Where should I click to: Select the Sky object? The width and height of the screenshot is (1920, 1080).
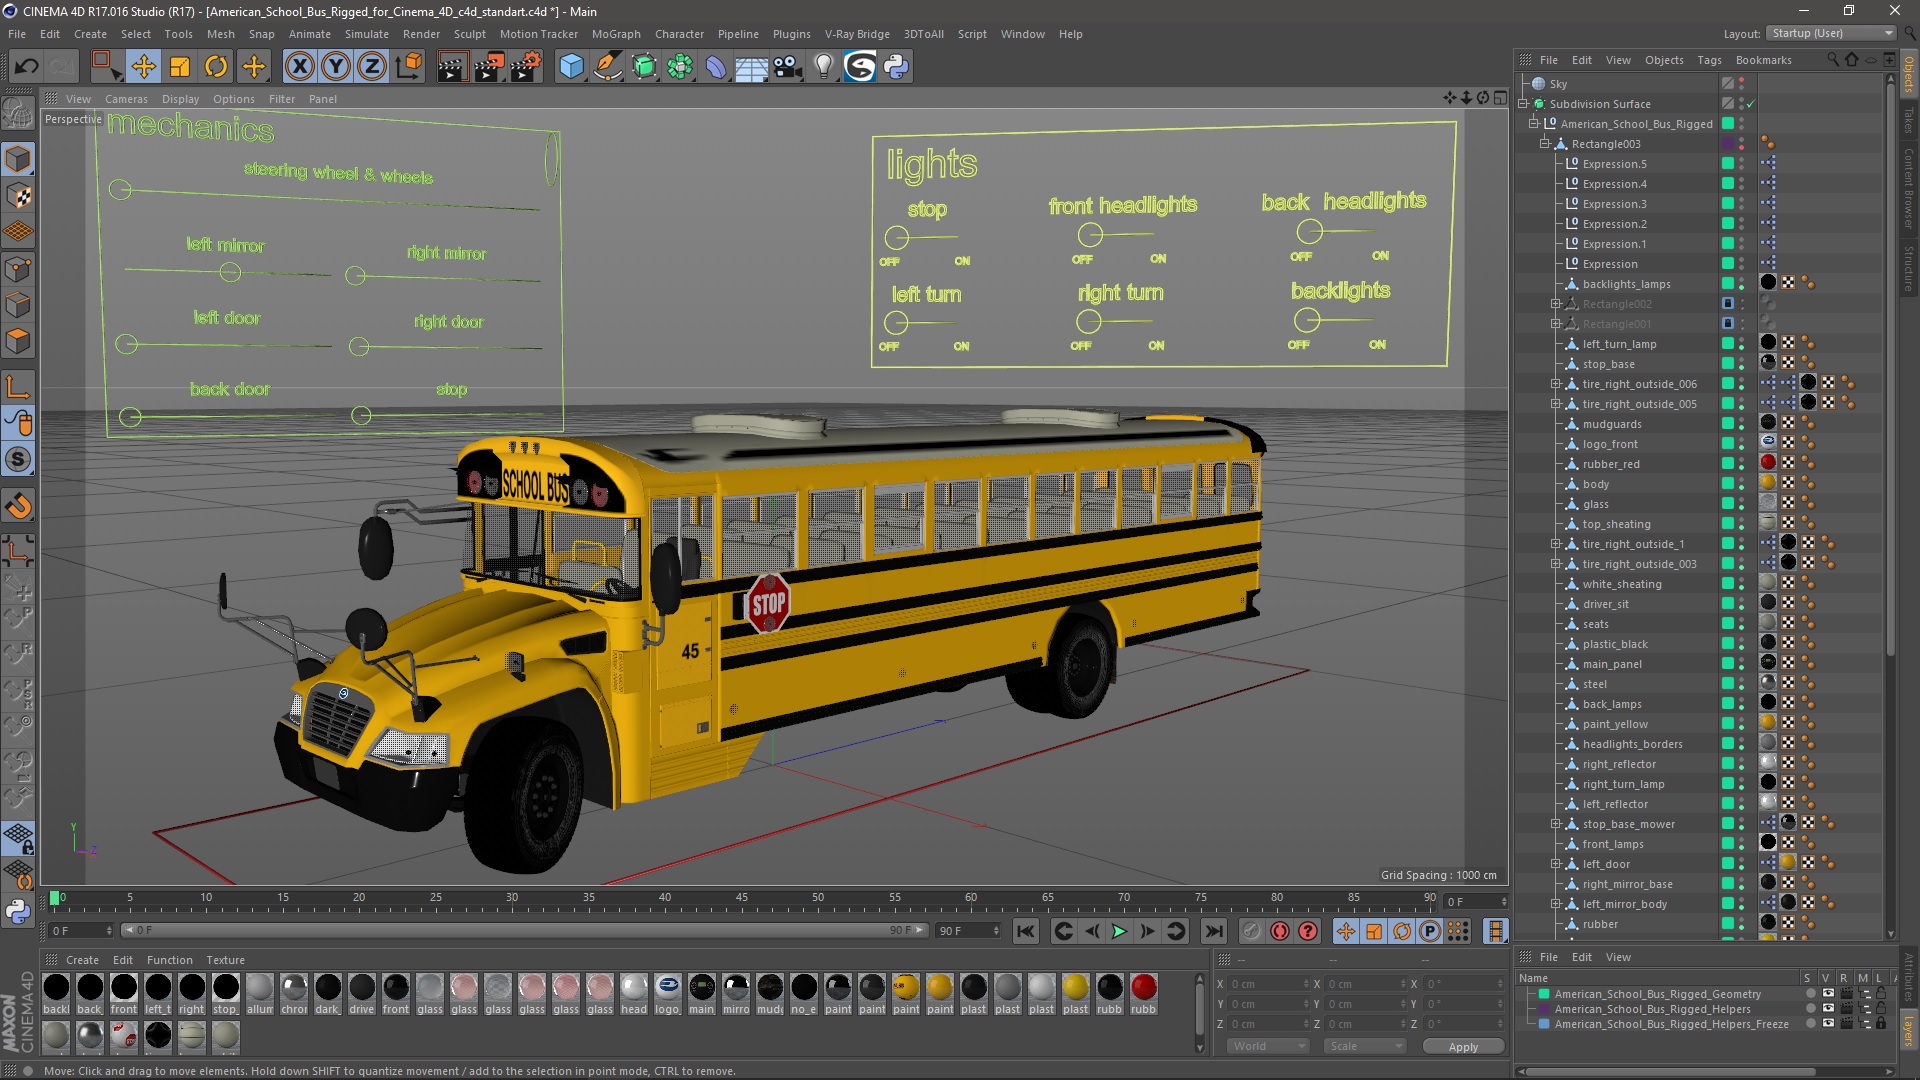pos(1558,84)
